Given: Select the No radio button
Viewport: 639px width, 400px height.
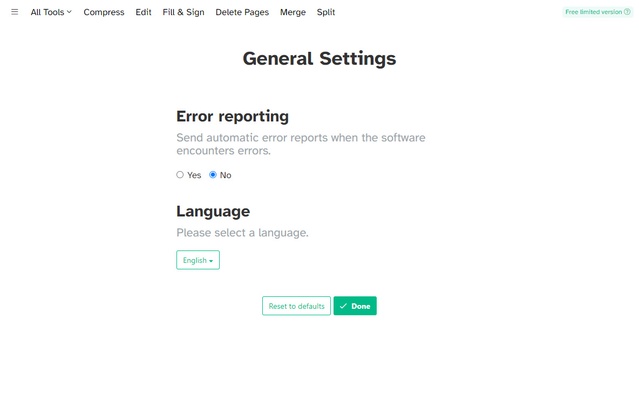Looking at the screenshot, I should click(213, 175).
